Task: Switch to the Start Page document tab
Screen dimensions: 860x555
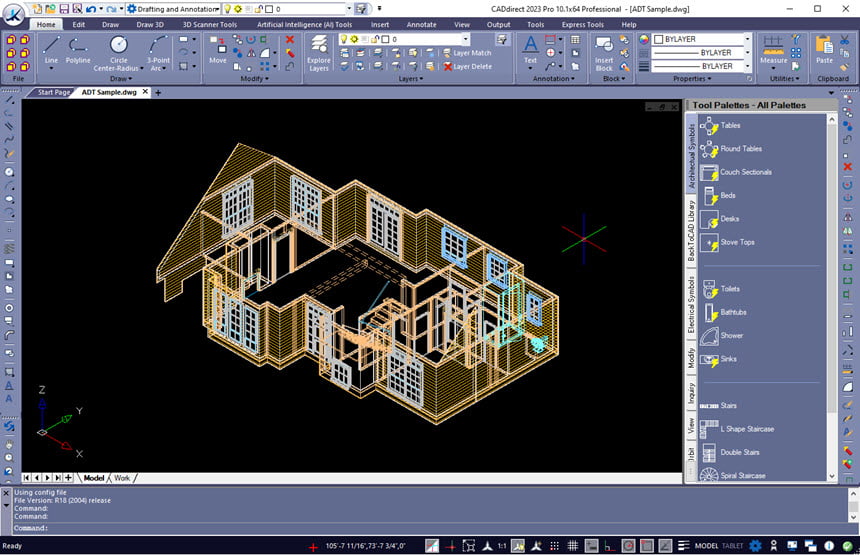Action: click(53, 93)
